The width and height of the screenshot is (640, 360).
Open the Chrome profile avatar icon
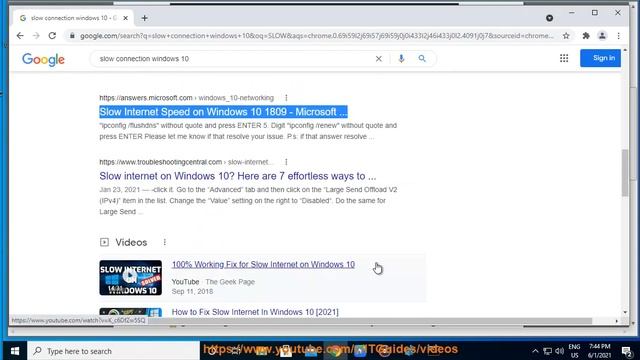click(602, 36)
